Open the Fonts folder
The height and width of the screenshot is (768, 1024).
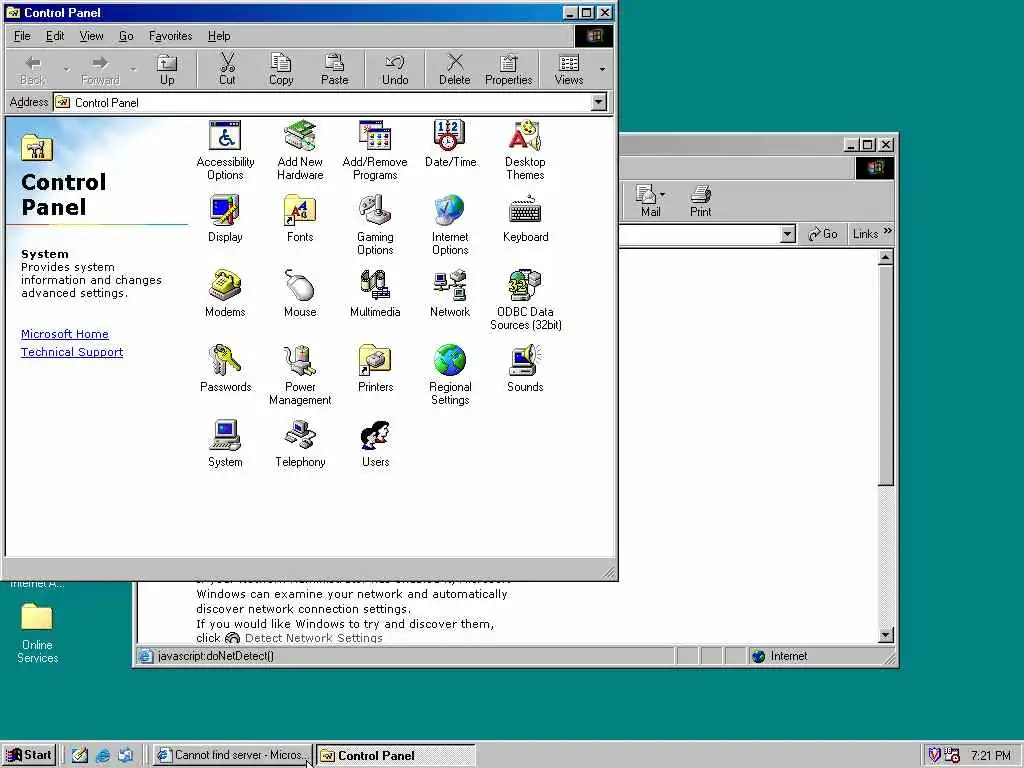tap(300, 219)
